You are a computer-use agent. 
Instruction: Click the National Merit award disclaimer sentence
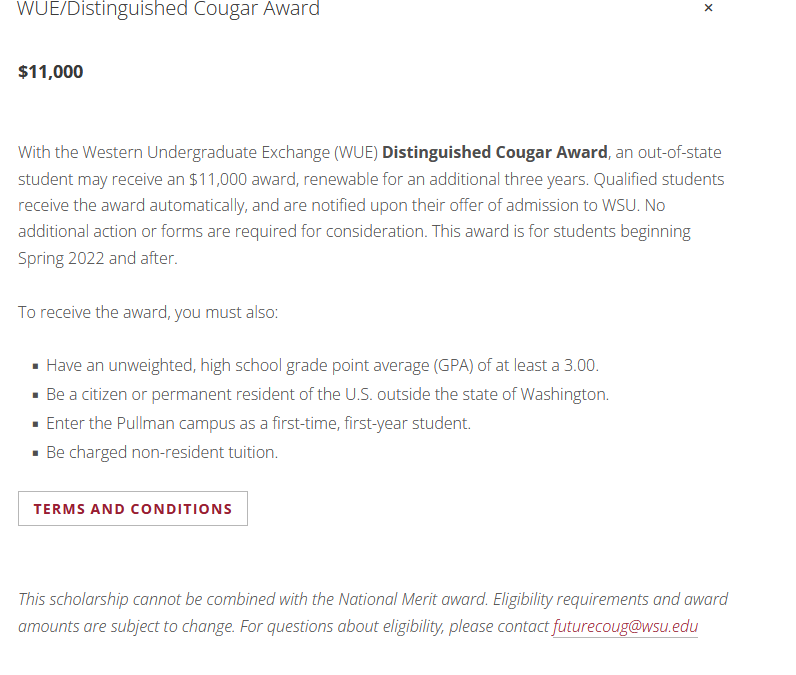point(253,599)
